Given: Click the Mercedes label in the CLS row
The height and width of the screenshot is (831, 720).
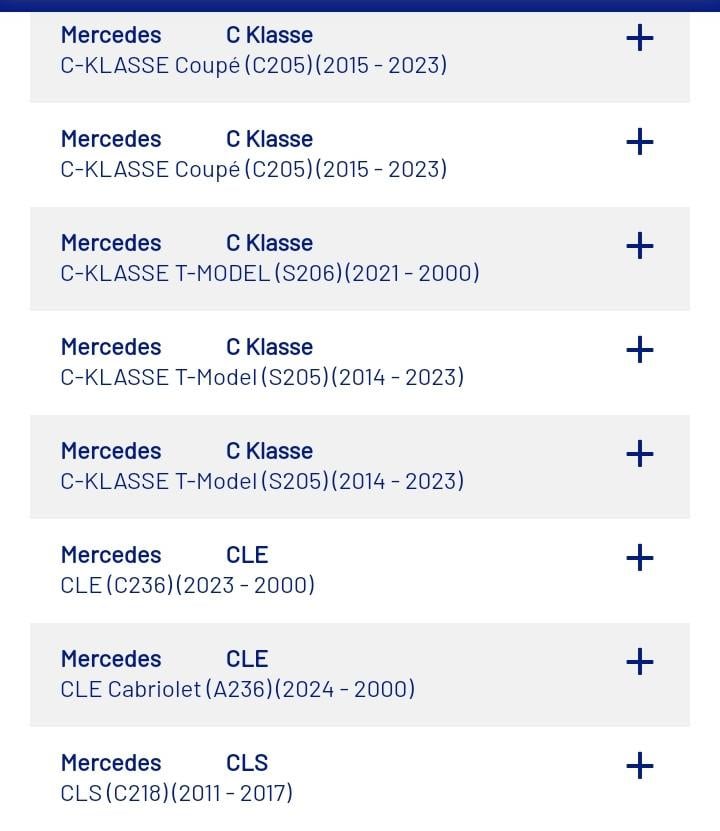Looking at the screenshot, I should click(x=110, y=763).
